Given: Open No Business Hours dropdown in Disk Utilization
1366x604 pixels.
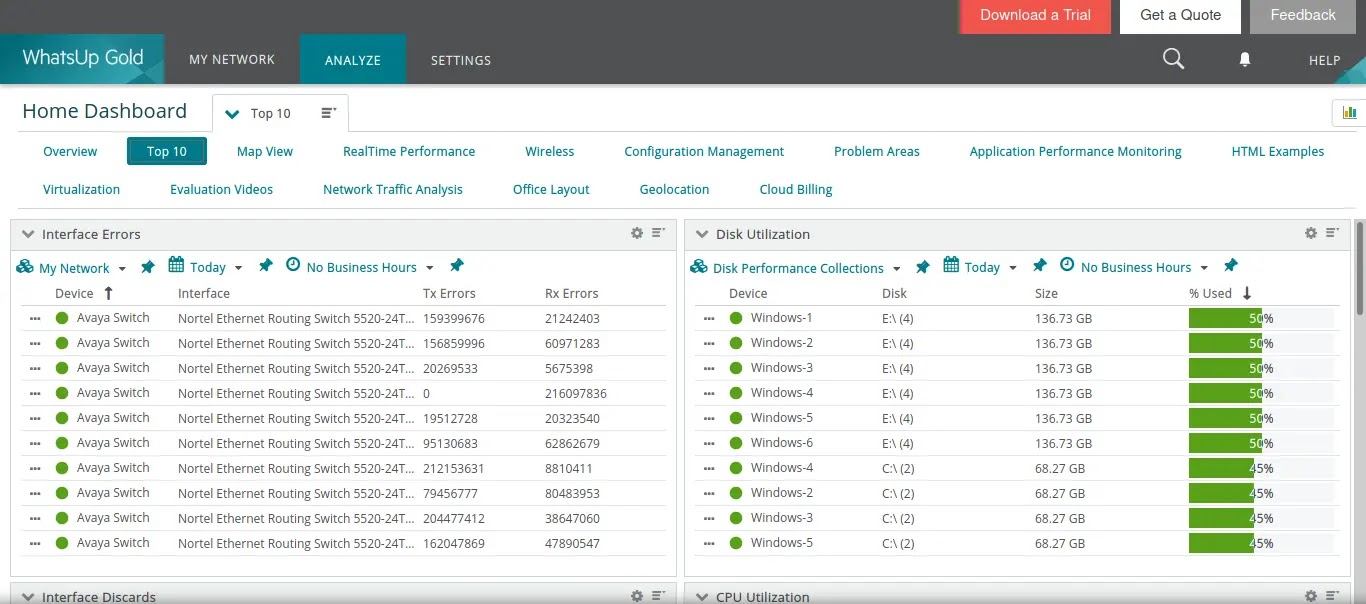Looking at the screenshot, I should (x=1204, y=268).
